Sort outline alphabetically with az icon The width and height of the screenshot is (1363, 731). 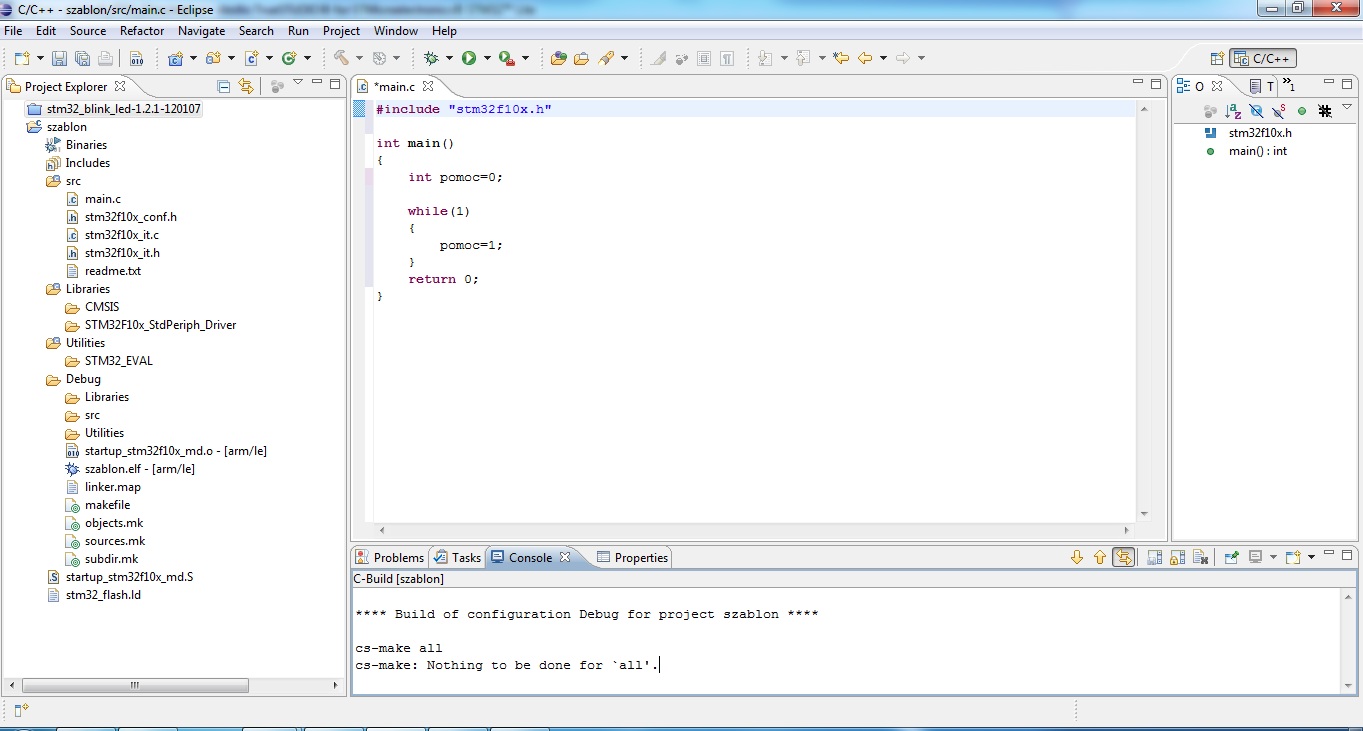pyautogui.click(x=1233, y=111)
